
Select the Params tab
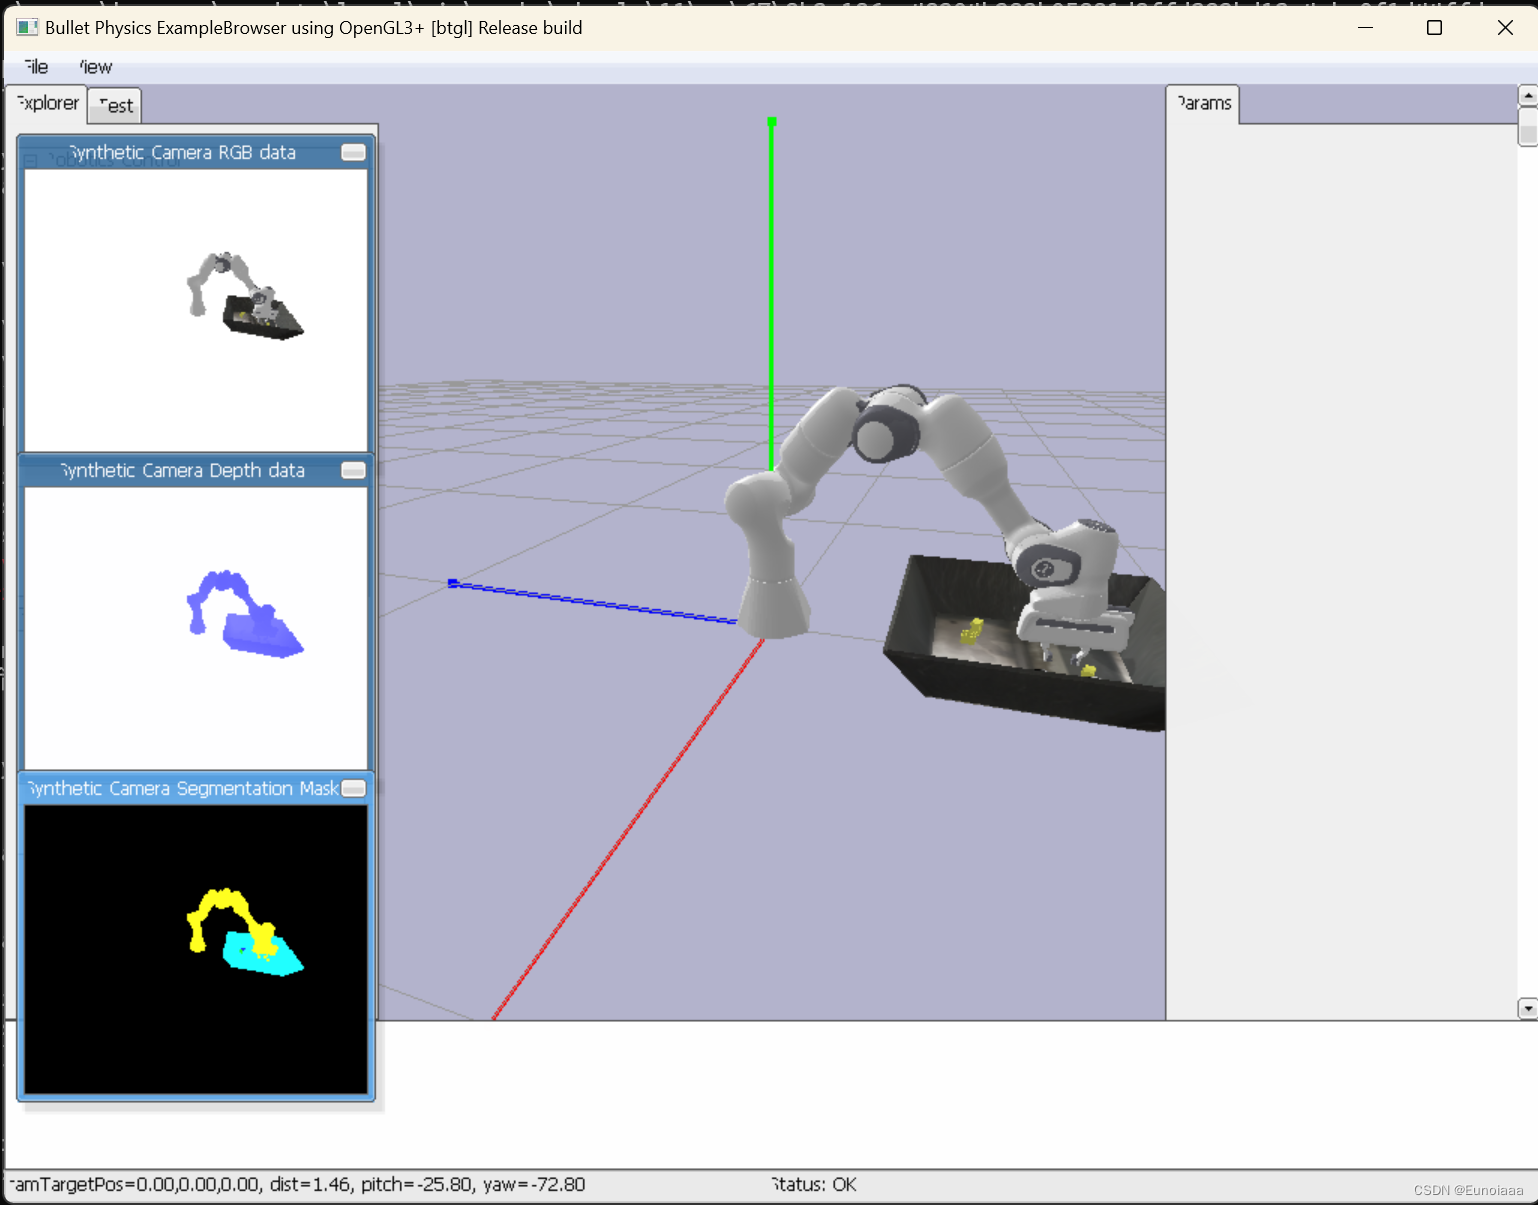(1203, 103)
